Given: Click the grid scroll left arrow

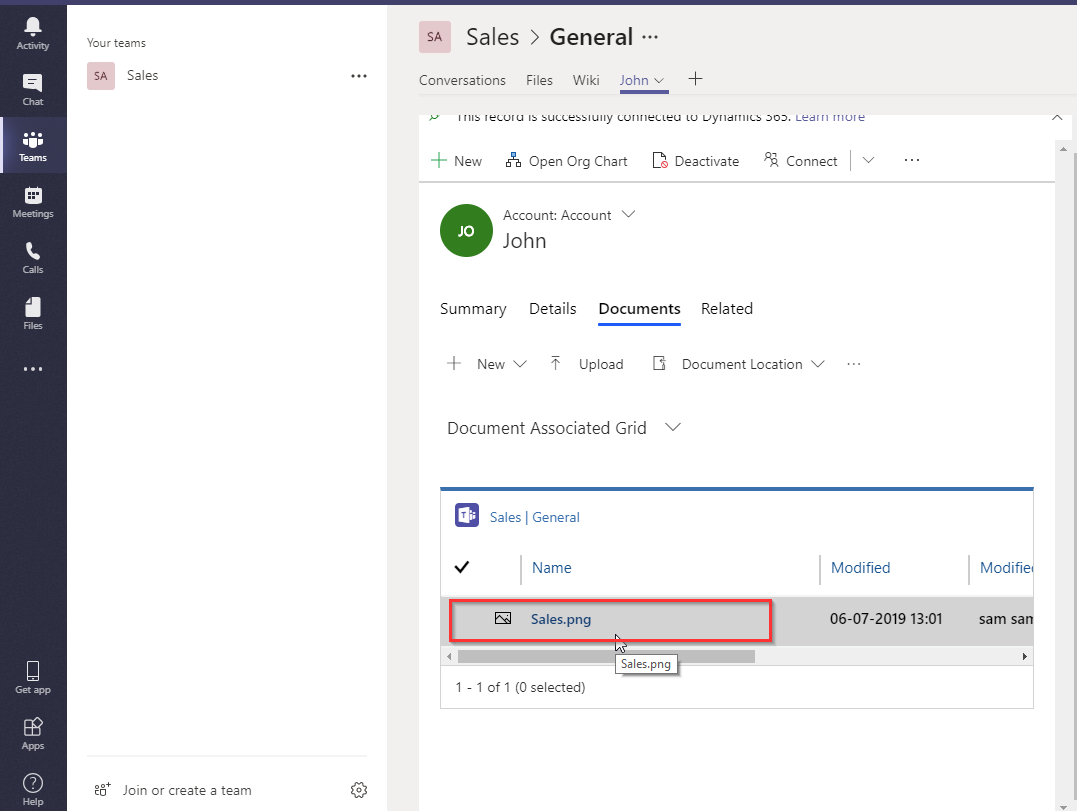Looking at the screenshot, I should pyautogui.click(x=449, y=656).
